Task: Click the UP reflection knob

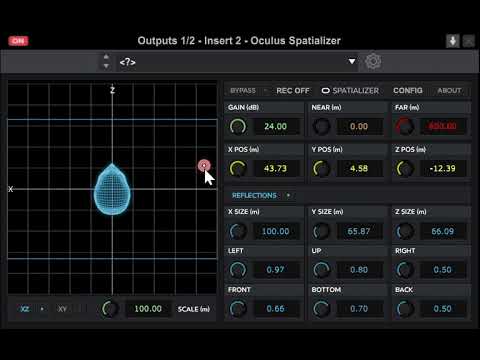Action: [321, 270]
